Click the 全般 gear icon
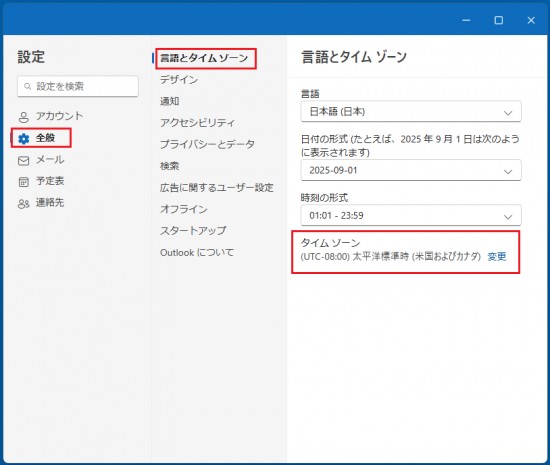Viewport: 550px width, 465px height. coord(24,139)
